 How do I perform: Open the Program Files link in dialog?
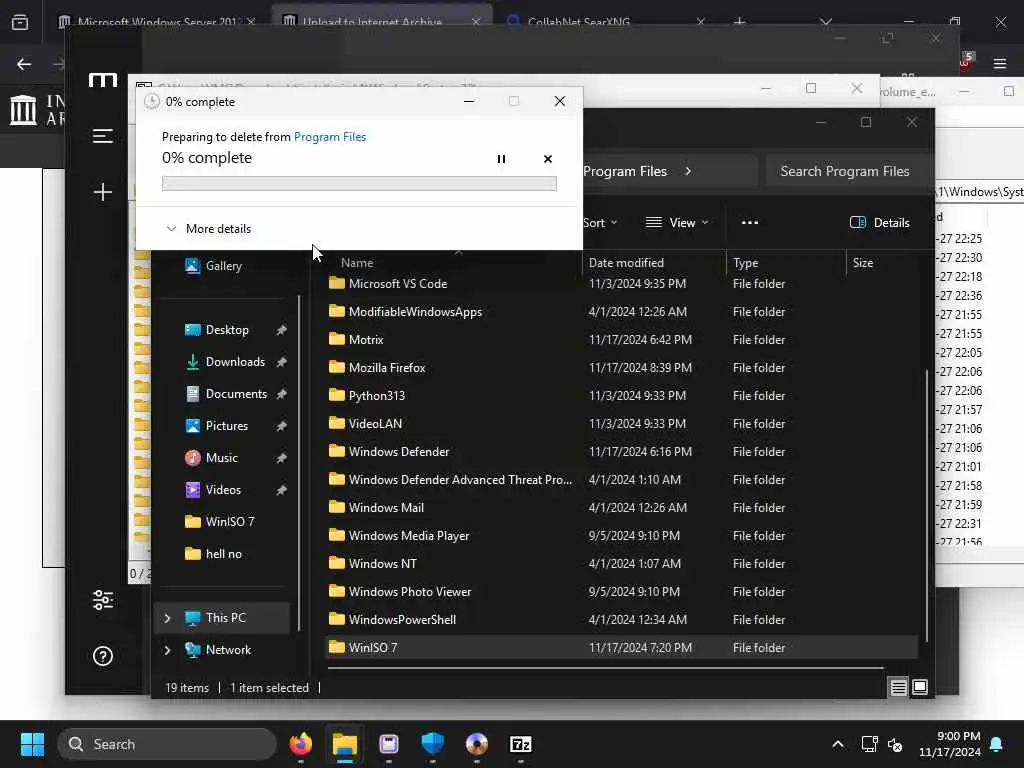click(x=330, y=136)
